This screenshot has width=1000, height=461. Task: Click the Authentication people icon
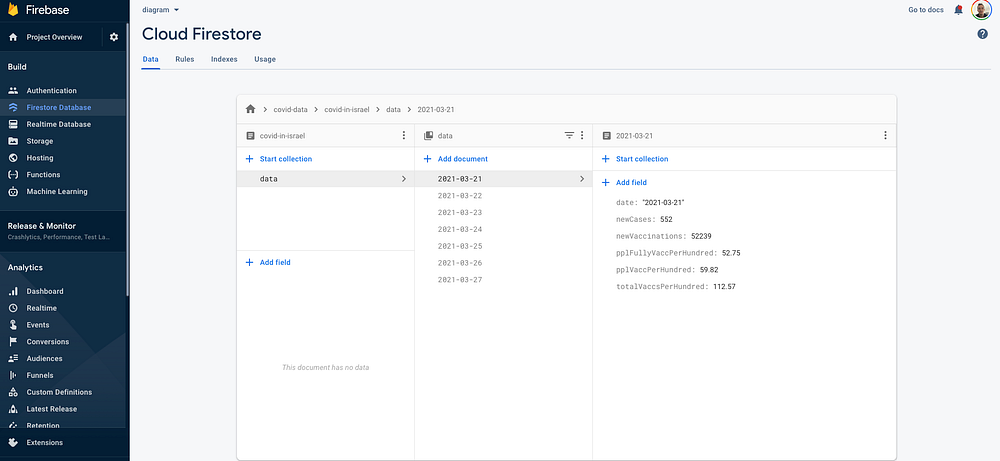[x=13, y=91]
